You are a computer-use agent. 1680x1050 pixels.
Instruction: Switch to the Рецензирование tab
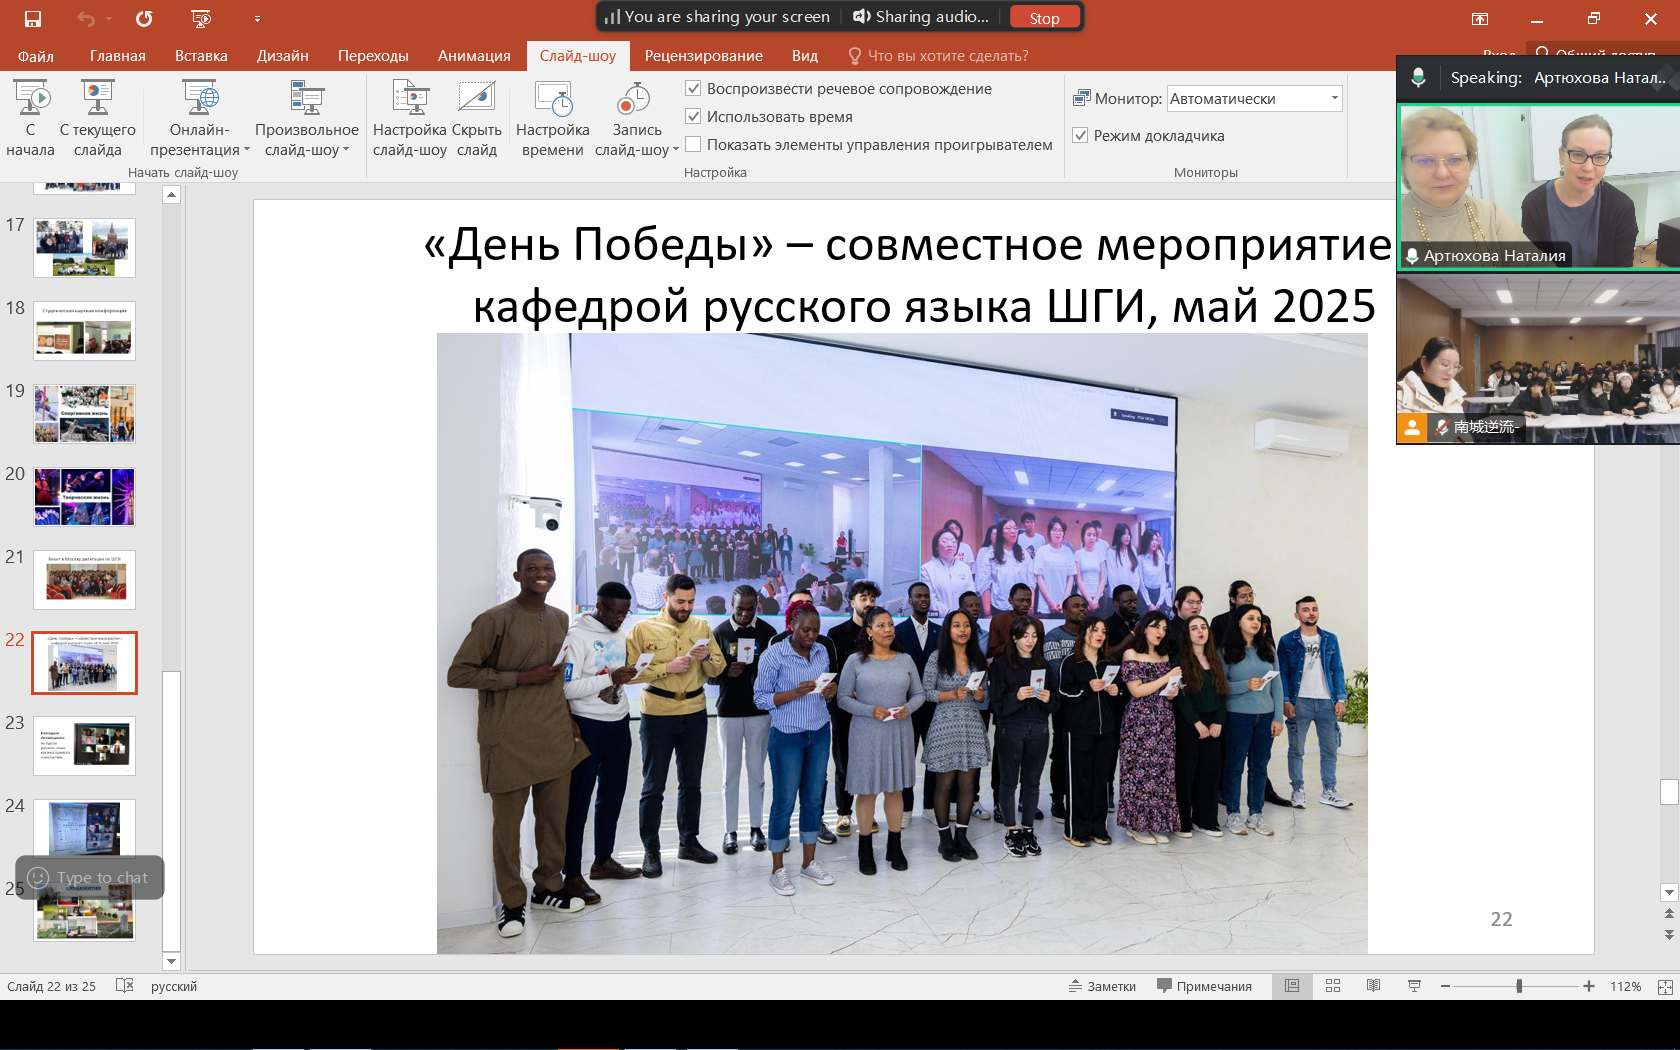click(x=703, y=56)
